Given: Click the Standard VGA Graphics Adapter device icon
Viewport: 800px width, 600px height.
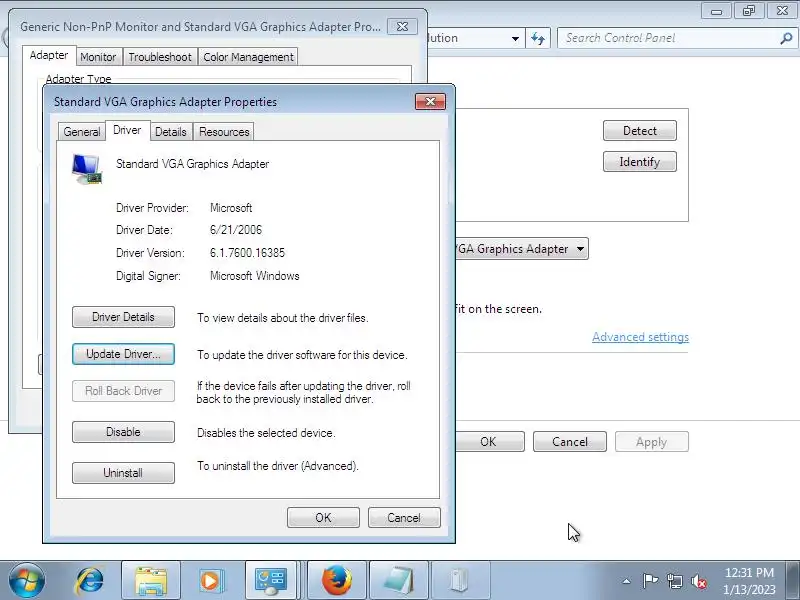Looking at the screenshot, I should pyautogui.click(x=87, y=169).
